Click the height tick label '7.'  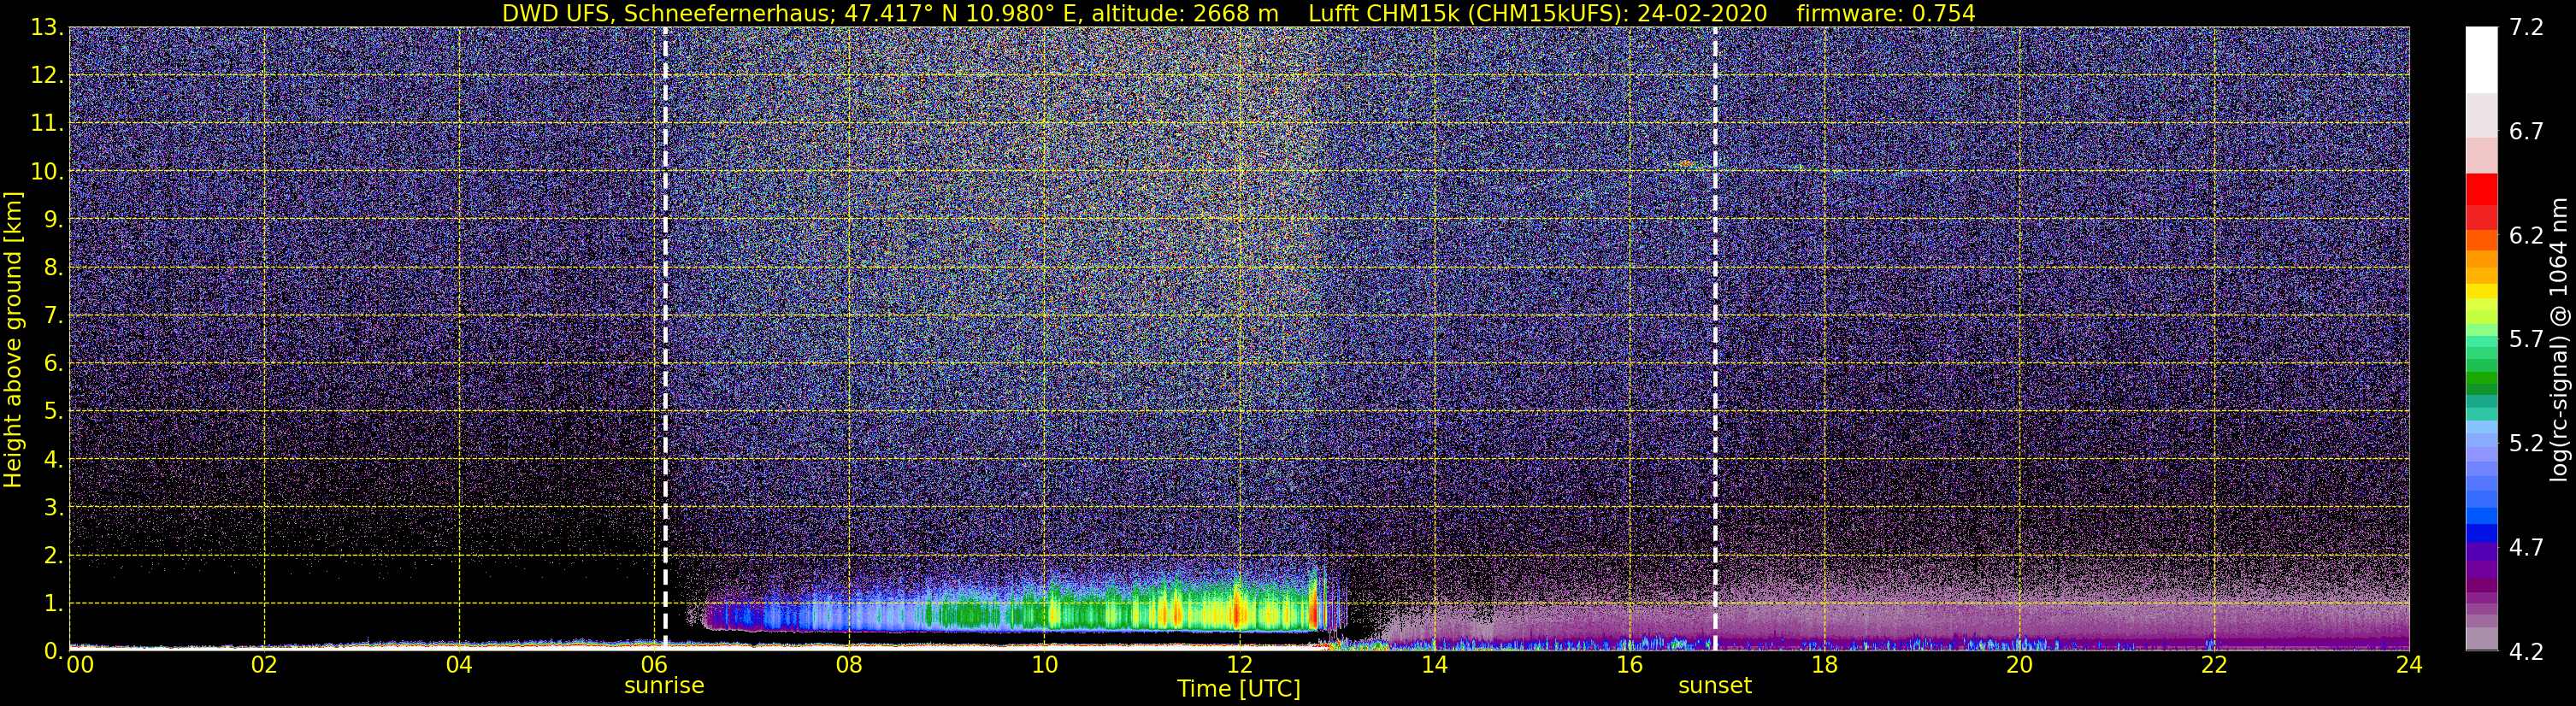coord(52,316)
